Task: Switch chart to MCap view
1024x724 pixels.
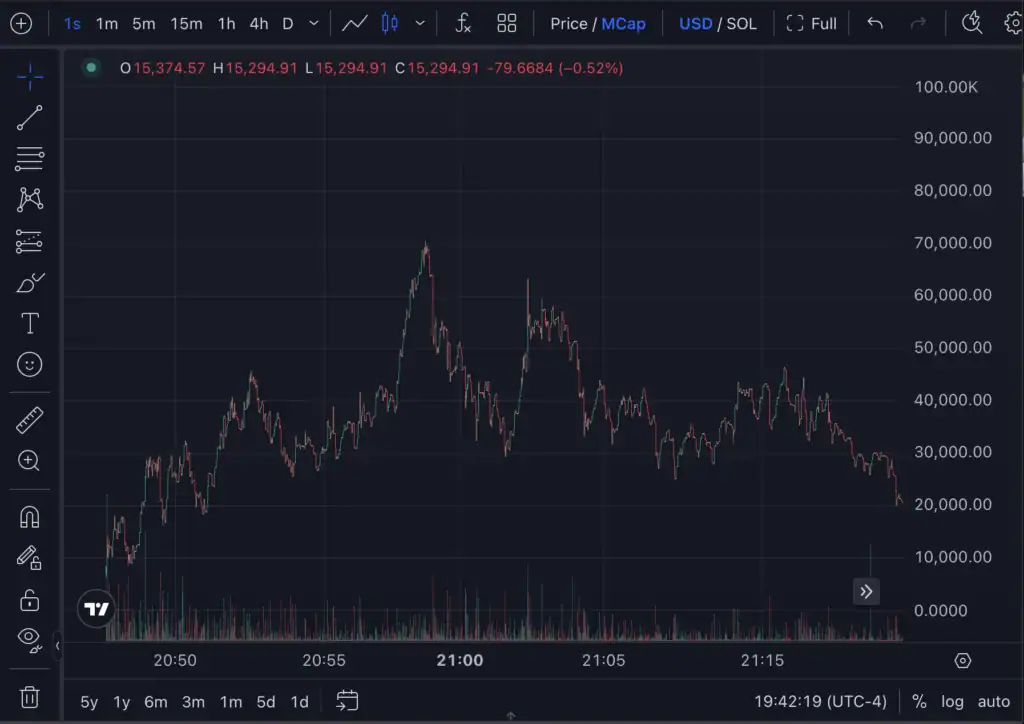Action: click(x=623, y=23)
